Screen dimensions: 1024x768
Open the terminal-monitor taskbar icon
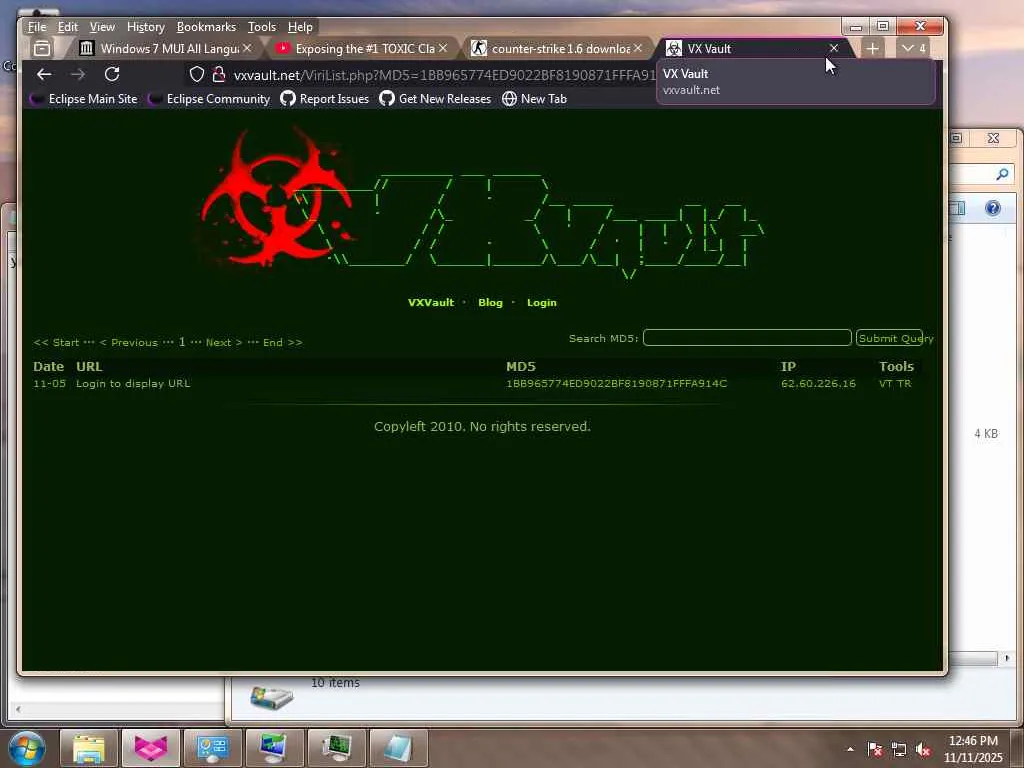coord(336,748)
